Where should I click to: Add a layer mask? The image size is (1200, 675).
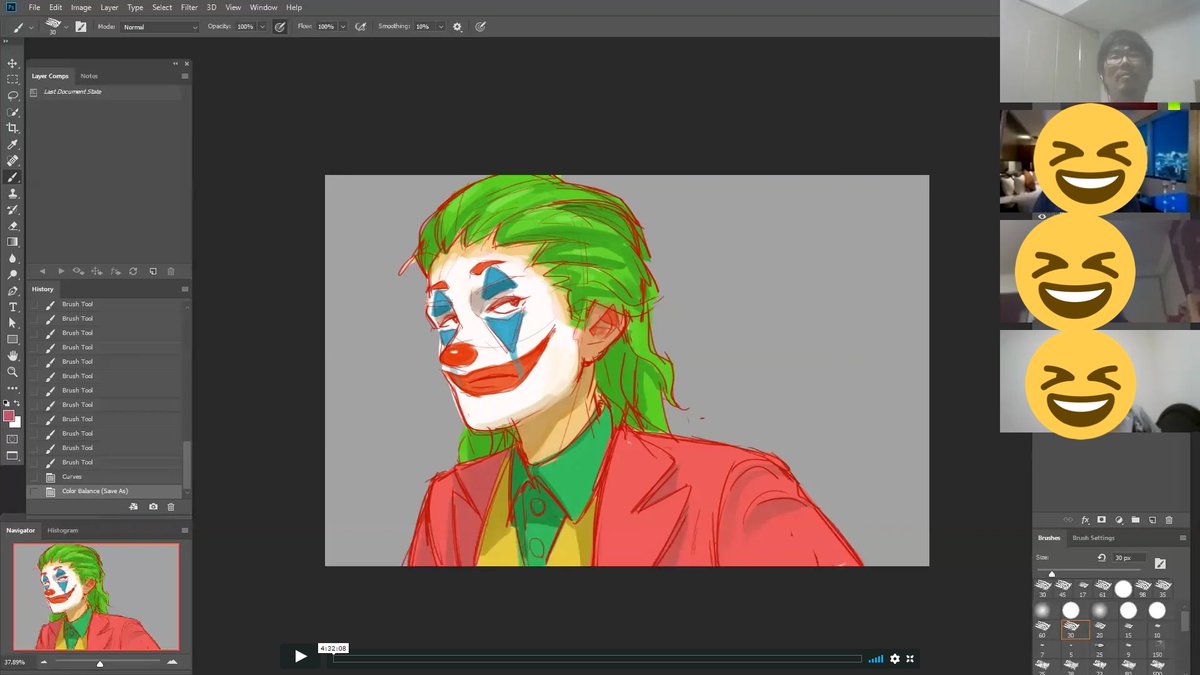tap(1102, 520)
